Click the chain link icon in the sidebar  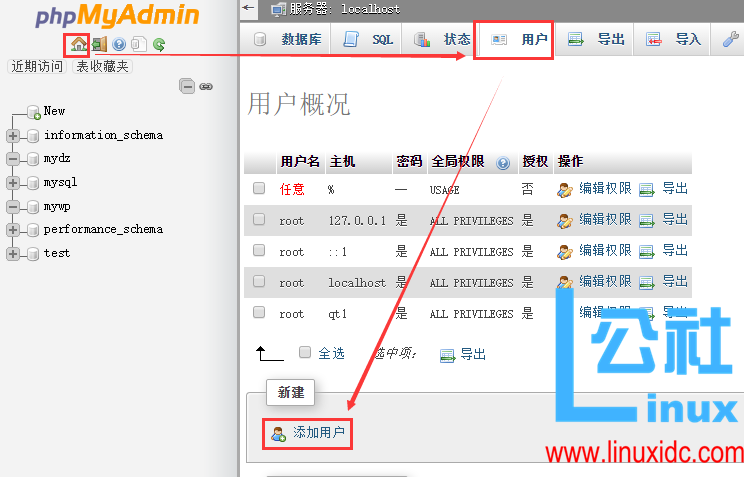pyautogui.click(x=206, y=87)
